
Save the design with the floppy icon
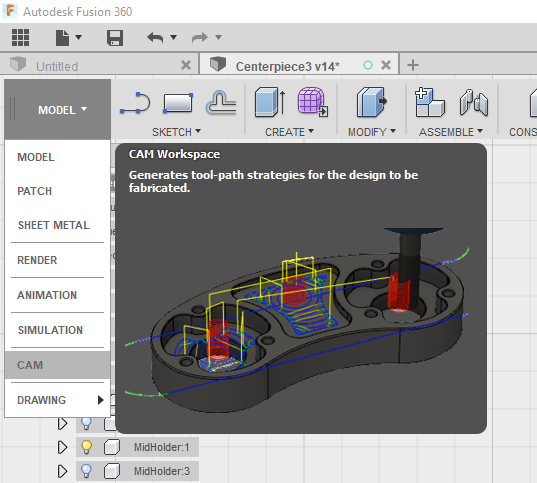(x=115, y=37)
